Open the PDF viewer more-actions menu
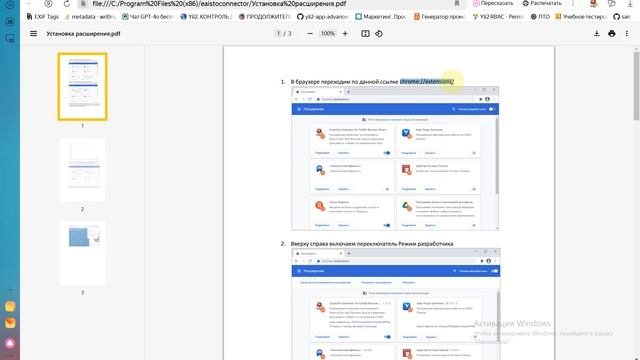Screen dimensions: 640x360 tap(627, 33)
